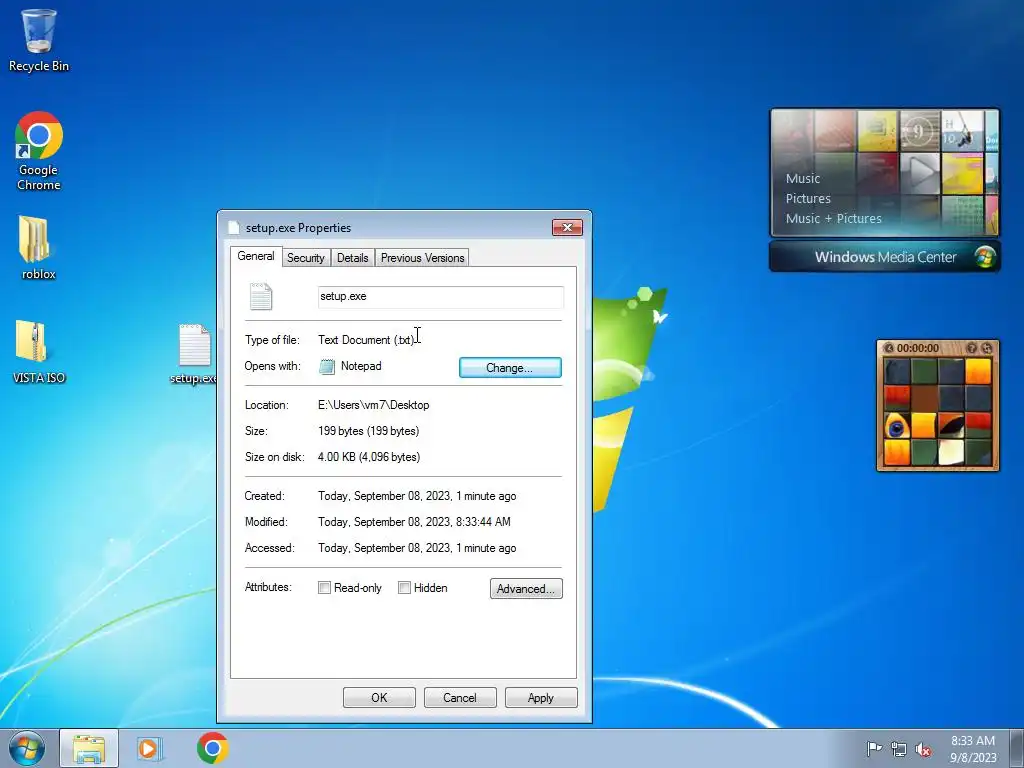The width and height of the screenshot is (1024, 768).
Task: Switch to the Security tab
Action: [306, 258]
